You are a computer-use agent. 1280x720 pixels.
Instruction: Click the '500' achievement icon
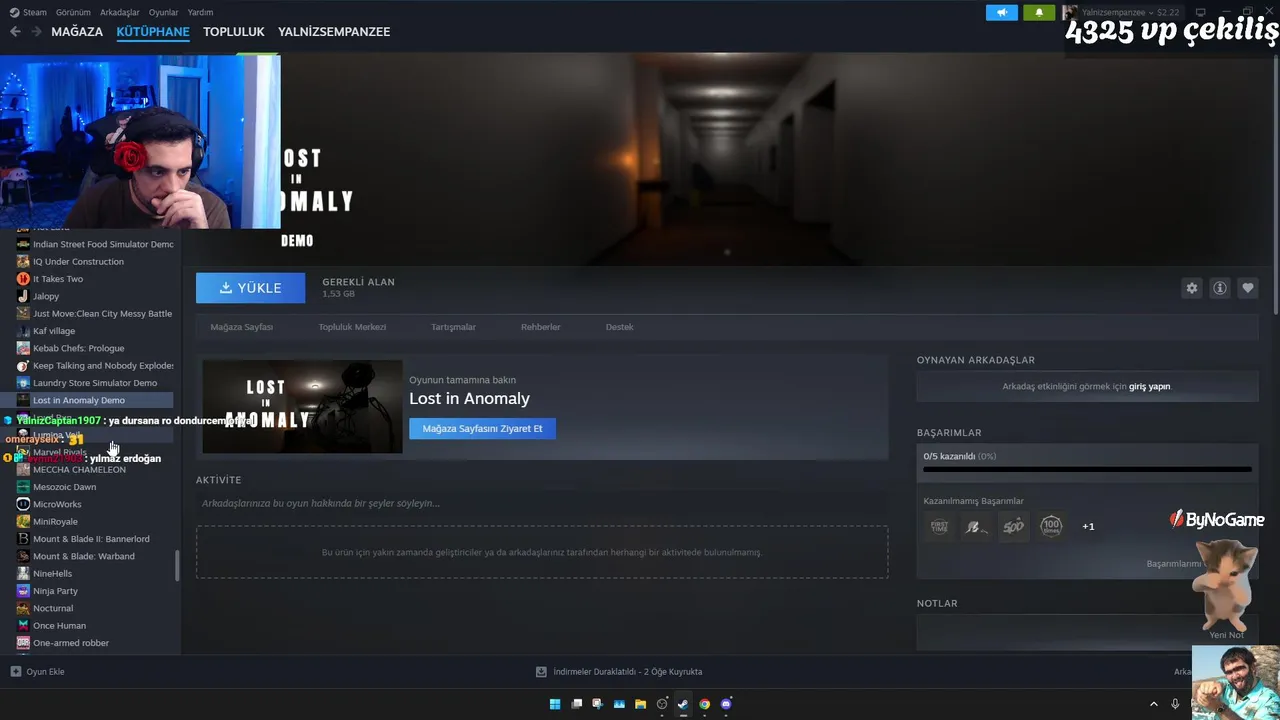(x=1014, y=526)
